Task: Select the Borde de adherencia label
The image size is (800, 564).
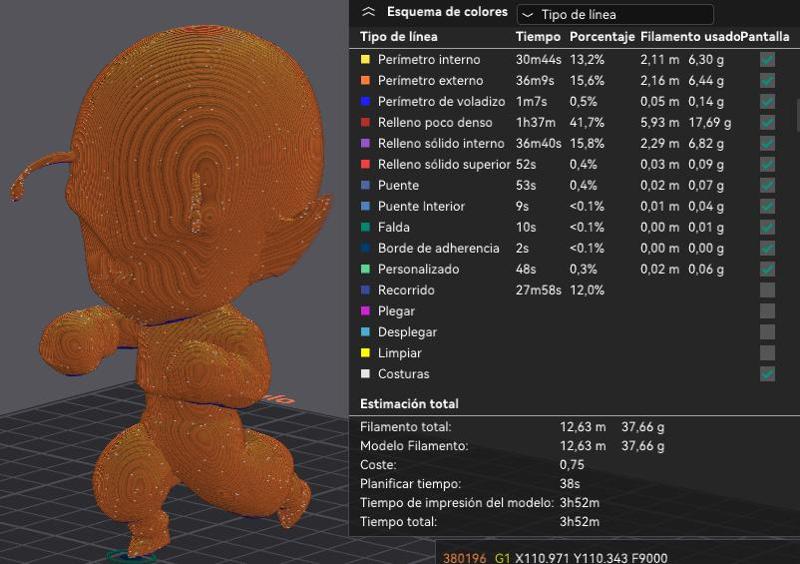Action: pos(438,248)
